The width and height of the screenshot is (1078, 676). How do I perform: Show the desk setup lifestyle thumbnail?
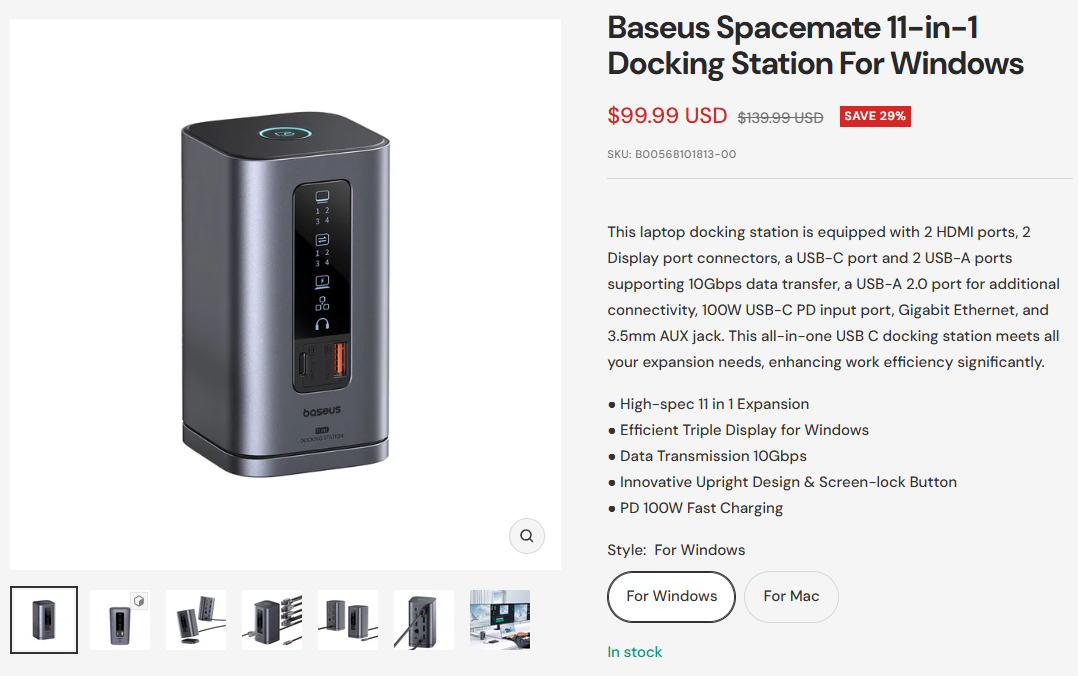(x=500, y=620)
